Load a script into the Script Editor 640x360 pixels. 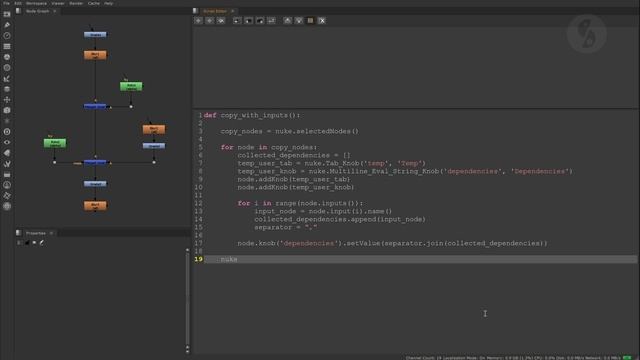point(248,20)
